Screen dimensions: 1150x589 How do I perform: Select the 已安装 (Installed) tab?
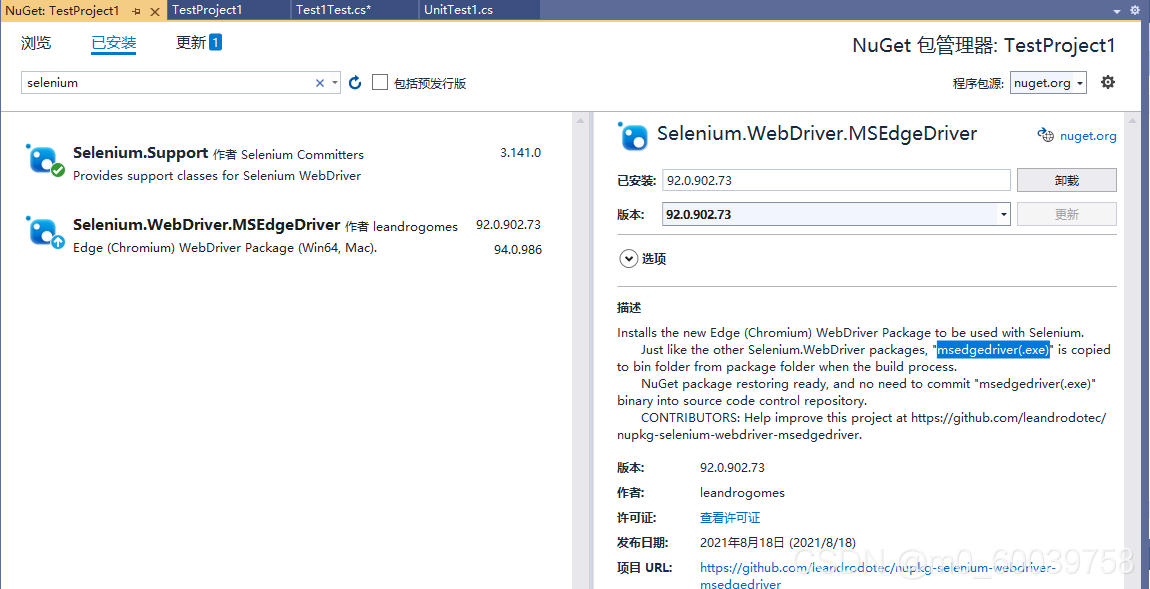tap(114, 43)
